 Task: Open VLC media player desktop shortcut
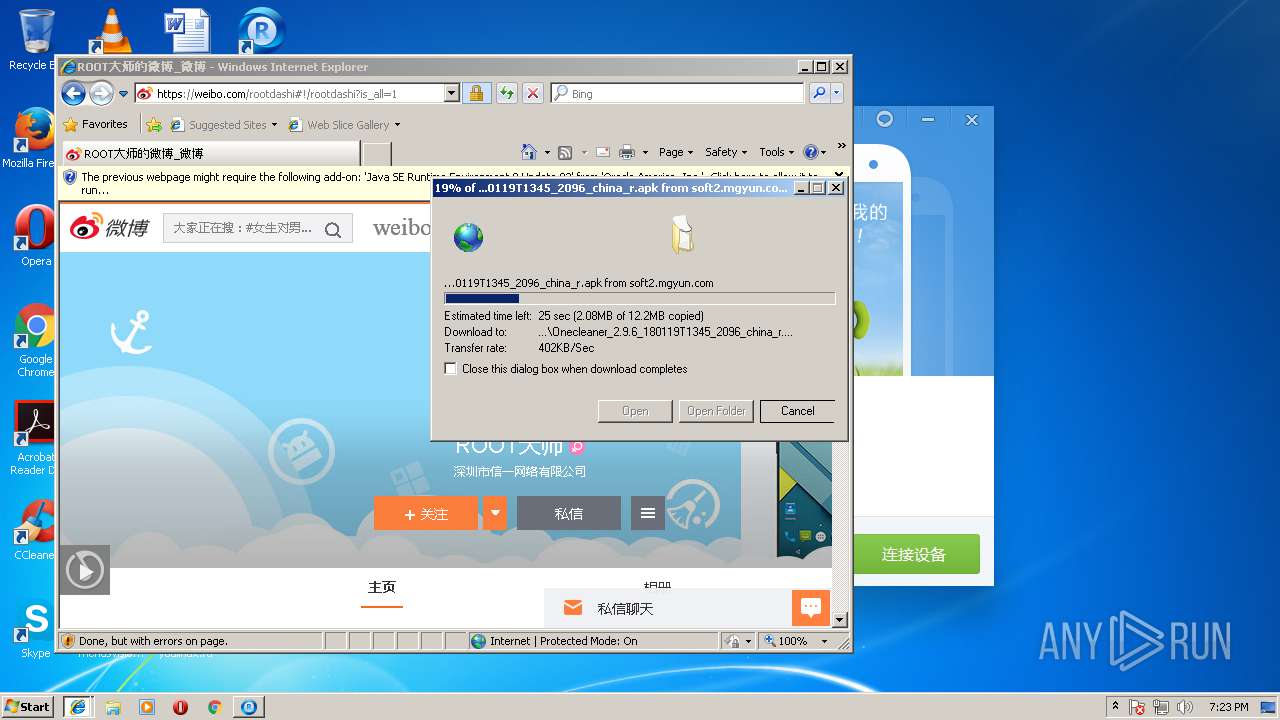coord(110,30)
